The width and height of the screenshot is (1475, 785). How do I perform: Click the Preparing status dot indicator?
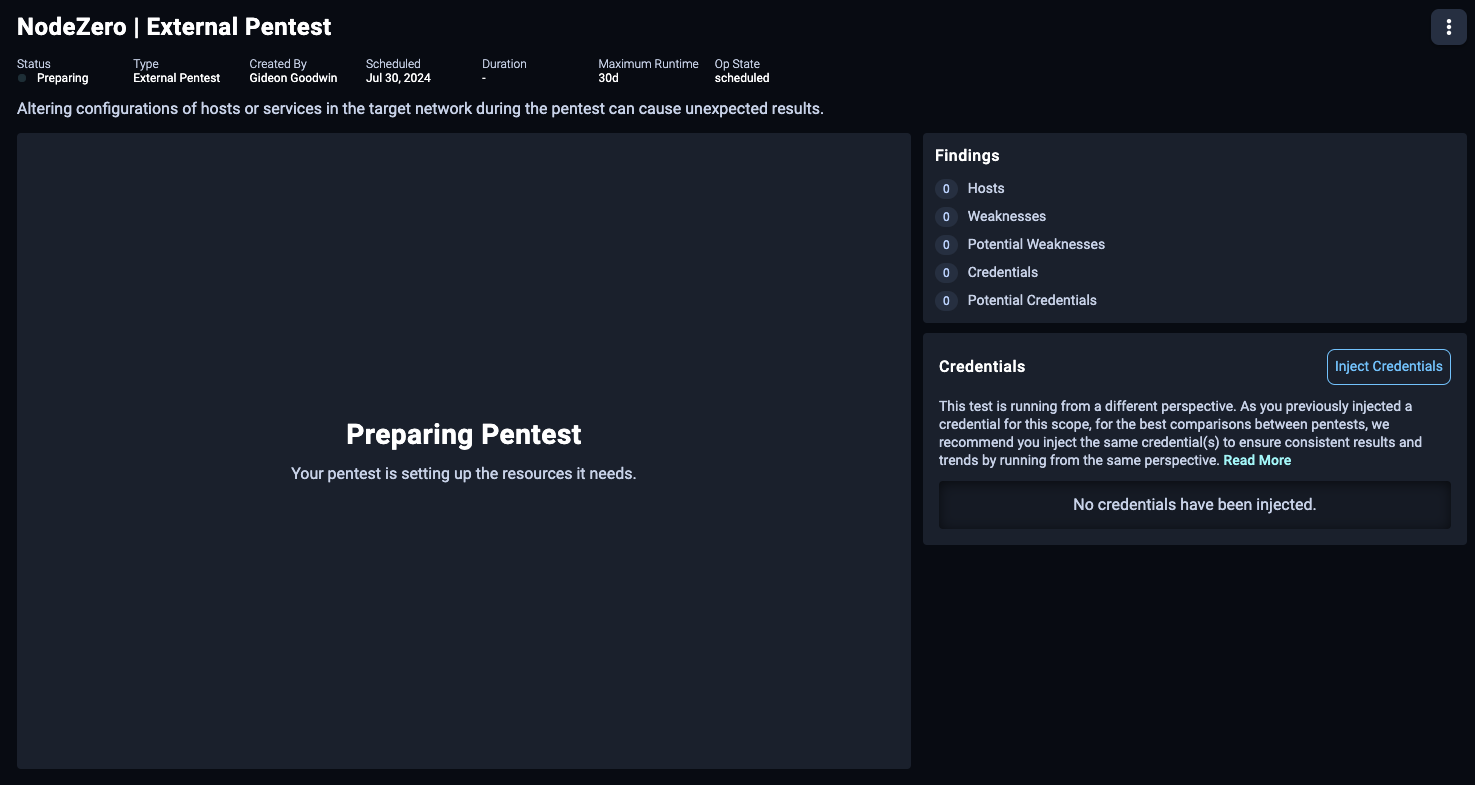tap(22, 78)
